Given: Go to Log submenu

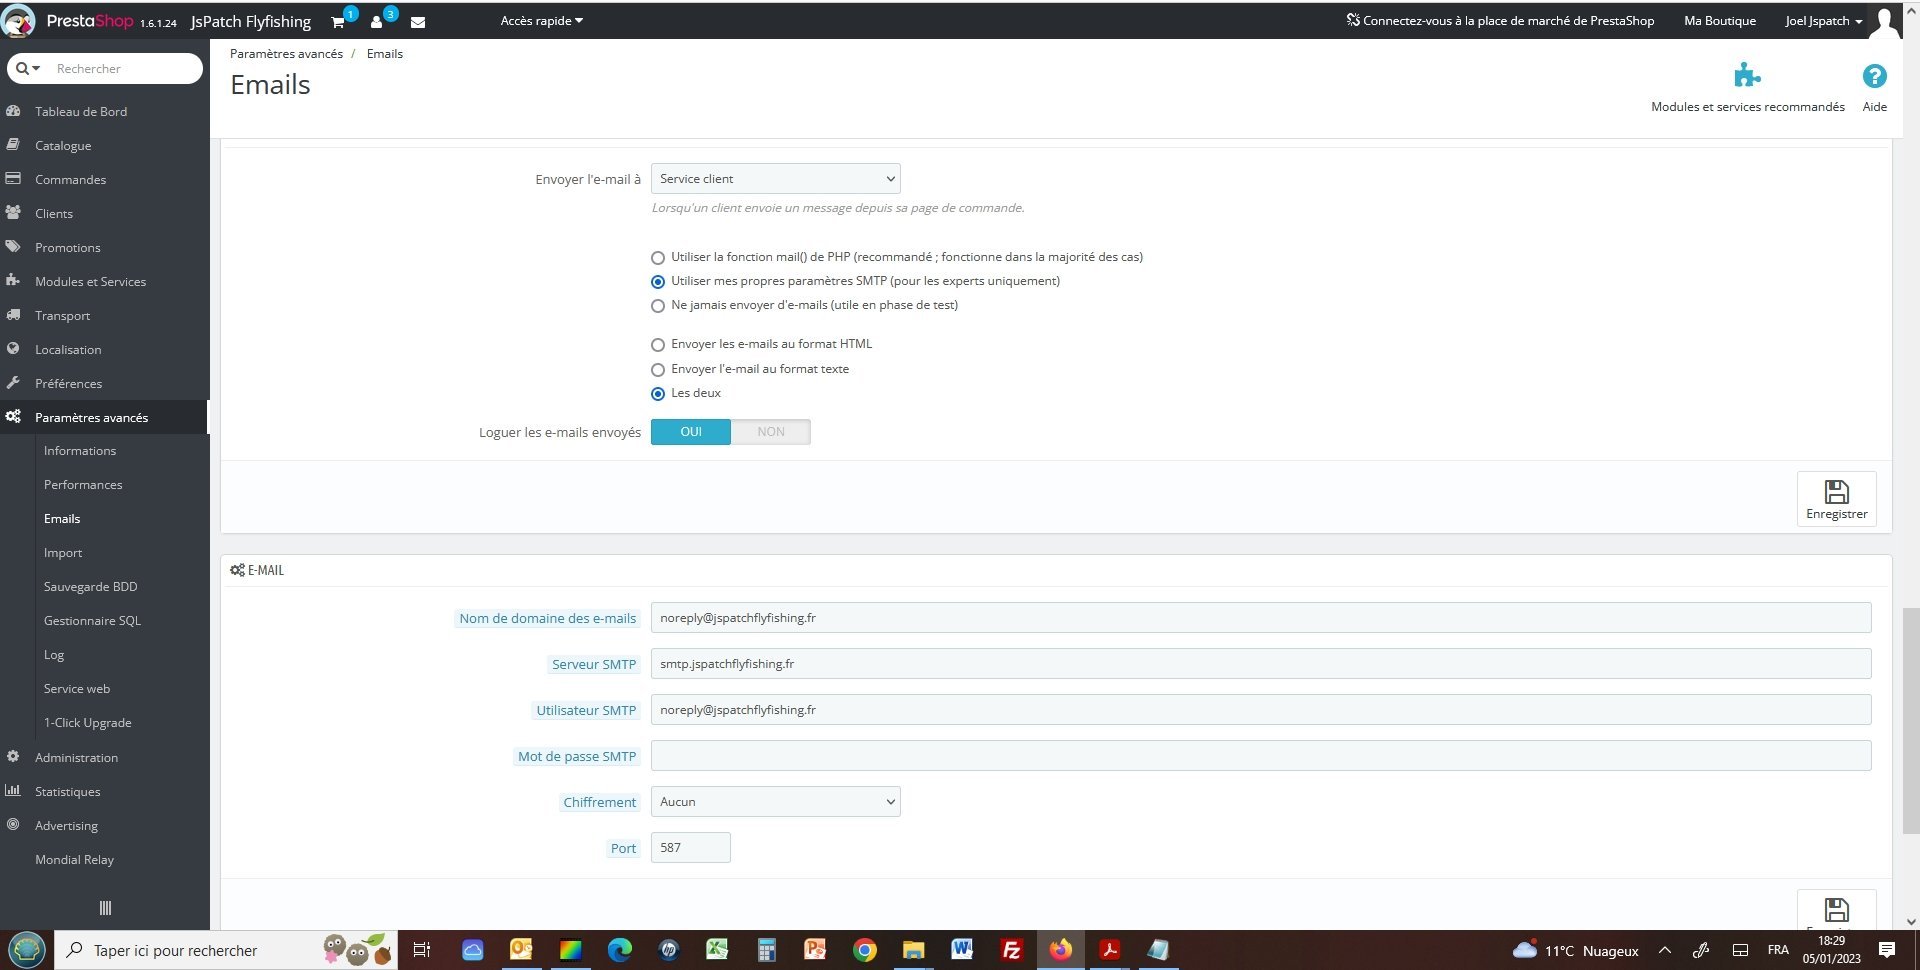Looking at the screenshot, I should [x=54, y=655].
